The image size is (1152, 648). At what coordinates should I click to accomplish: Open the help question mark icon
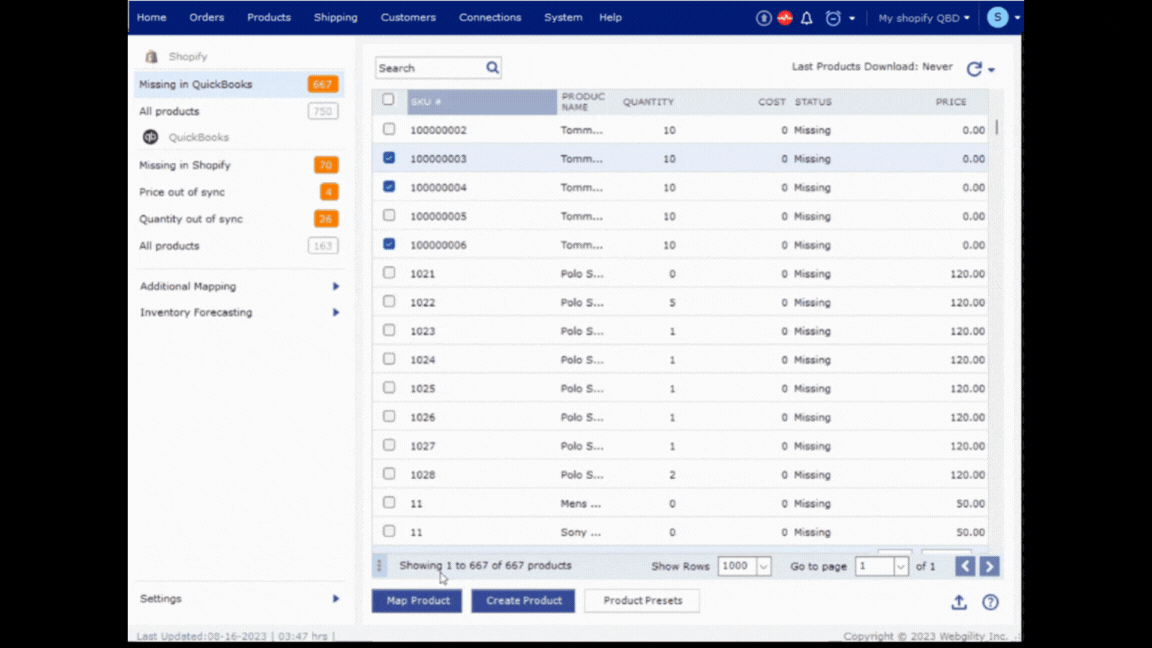pyautogui.click(x=990, y=602)
